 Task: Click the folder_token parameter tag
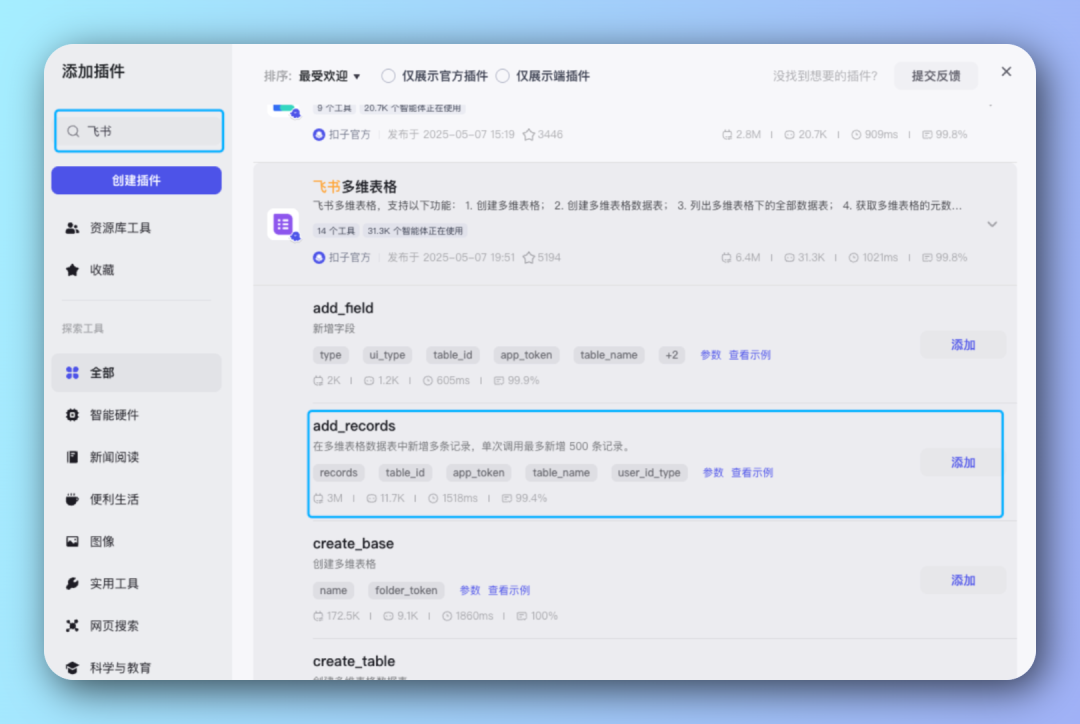coord(406,591)
